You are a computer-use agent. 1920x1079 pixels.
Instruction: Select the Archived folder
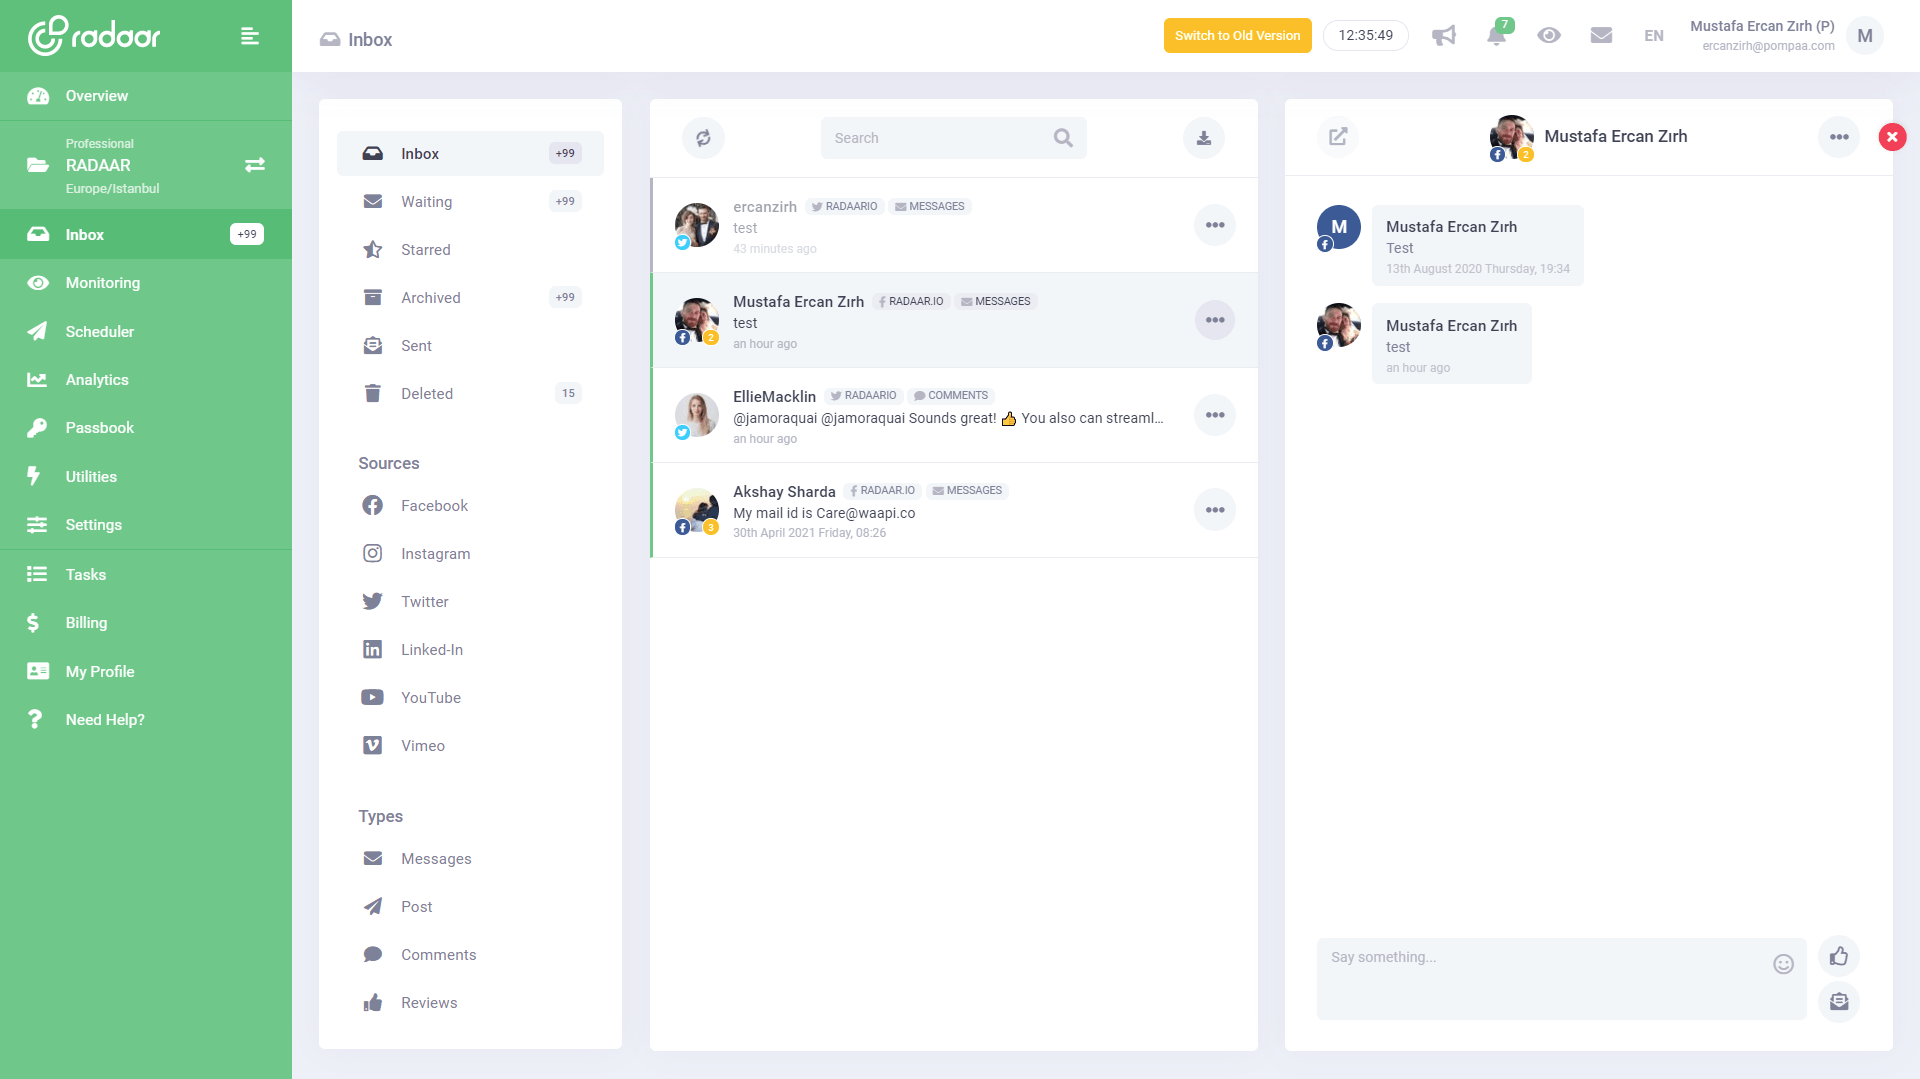(430, 298)
